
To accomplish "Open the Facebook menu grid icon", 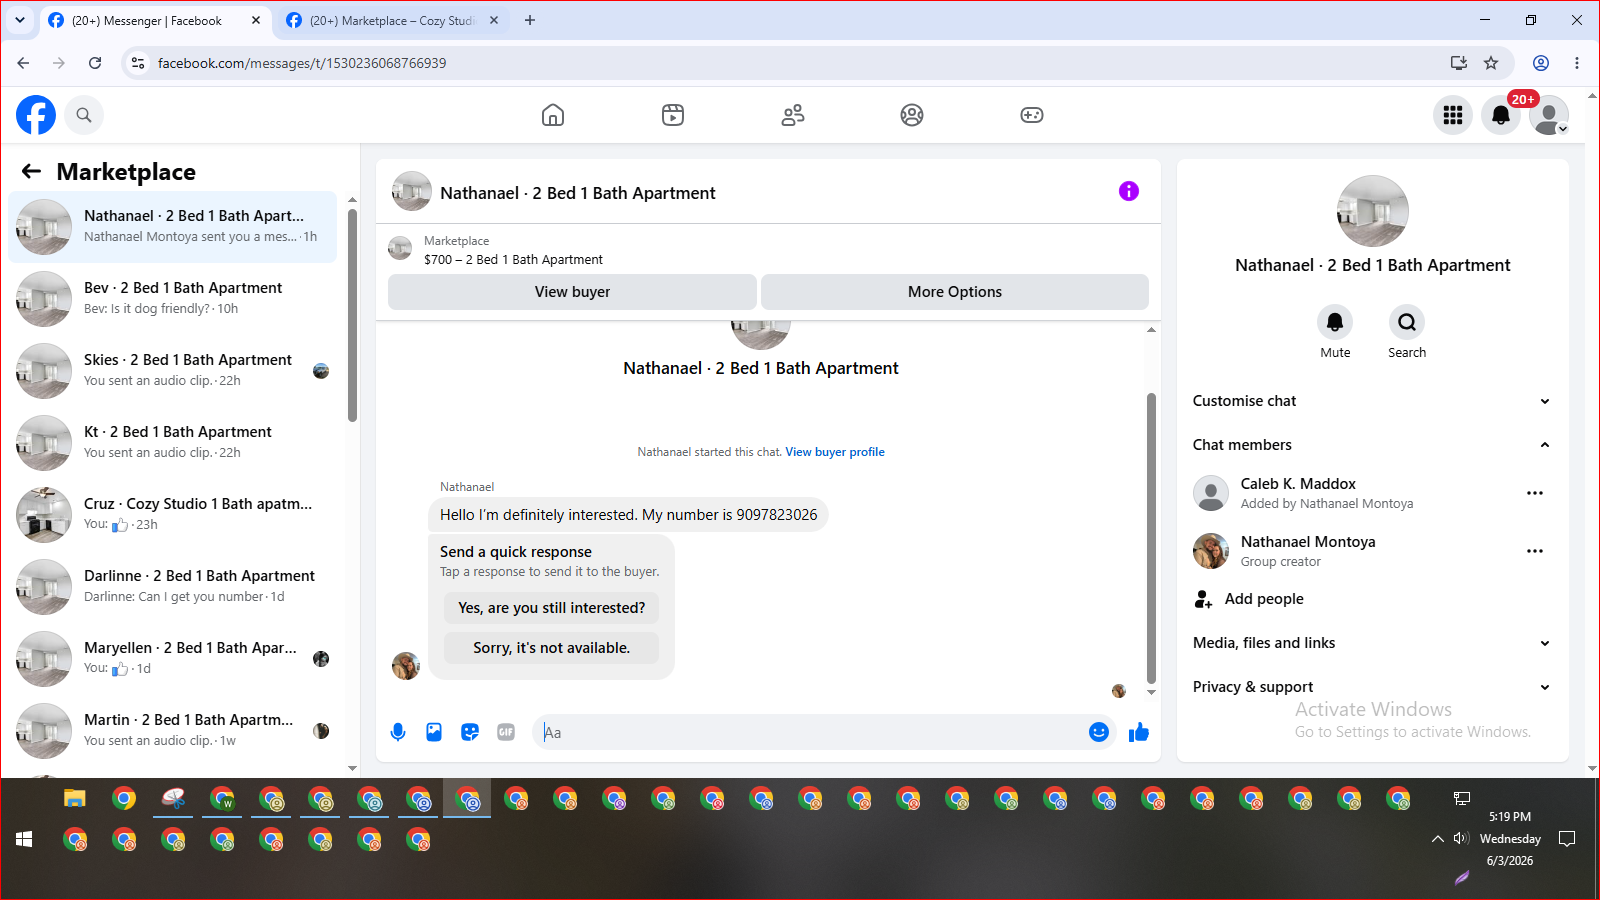I will [x=1453, y=115].
